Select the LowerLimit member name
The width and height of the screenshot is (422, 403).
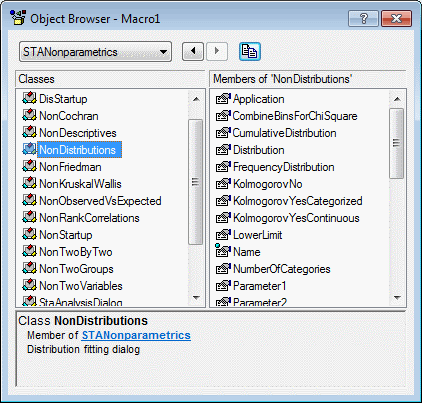(x=257, y=235)
